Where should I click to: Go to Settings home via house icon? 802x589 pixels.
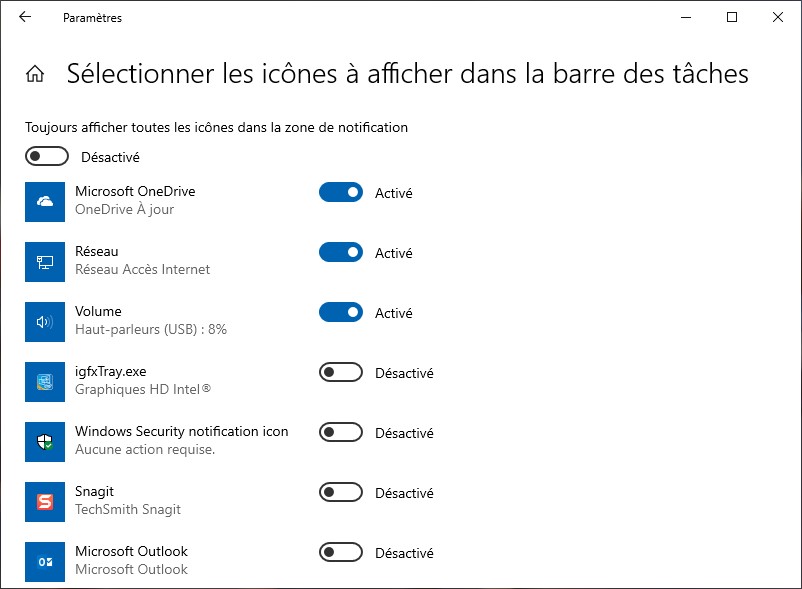35,74
